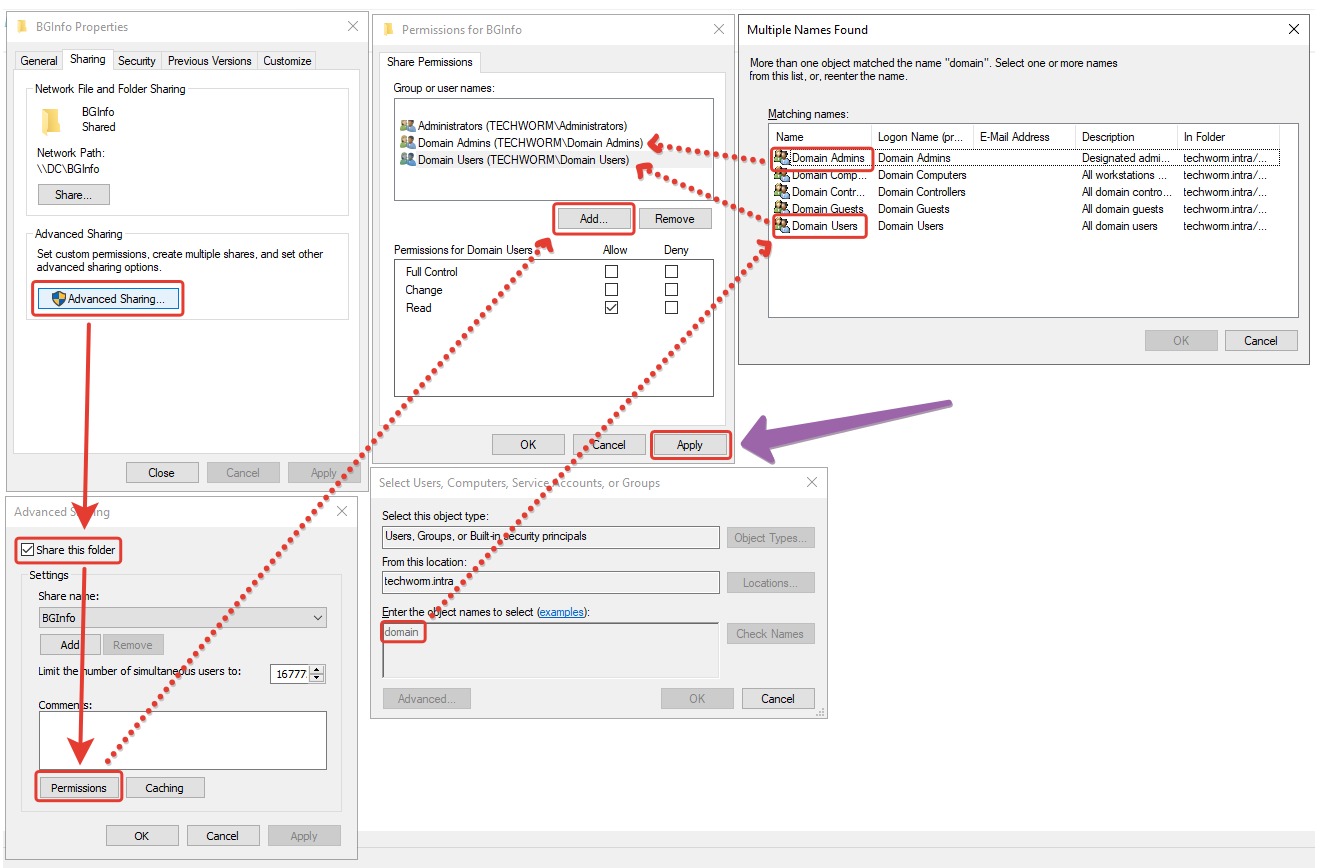Click the shield icon on Advanced Sharing button
This screenshot has width=1318, height=868.
point(58,299)
